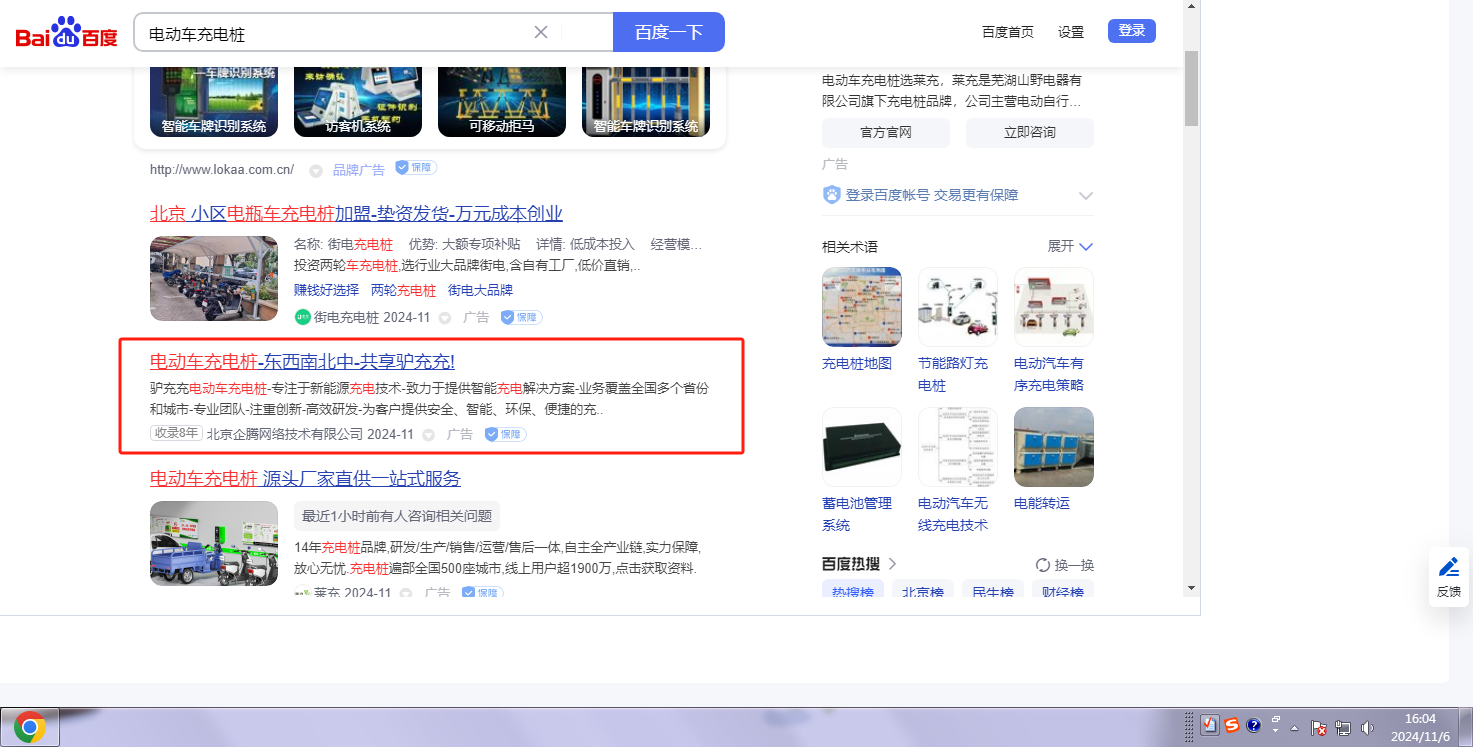This screenshot has width=1473, height=747.
Task: Click the 街电大品牌 sublink
Action: point(480,290)
